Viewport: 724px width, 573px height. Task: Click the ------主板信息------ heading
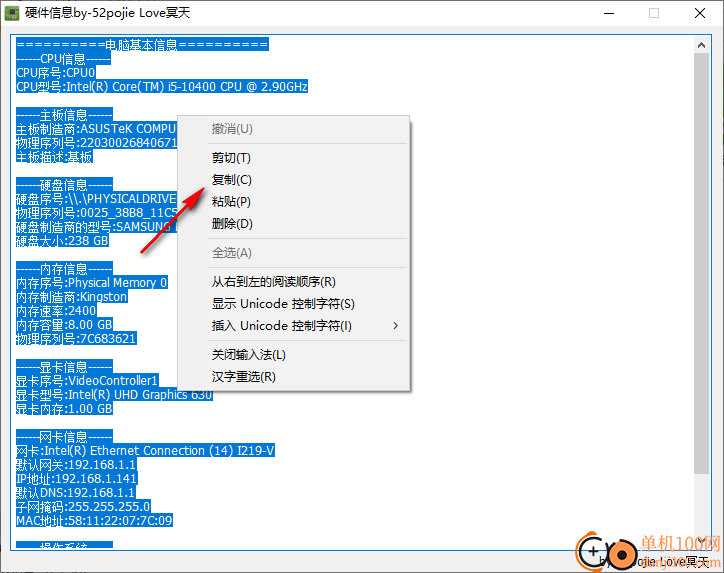click(x=64, y=115)
